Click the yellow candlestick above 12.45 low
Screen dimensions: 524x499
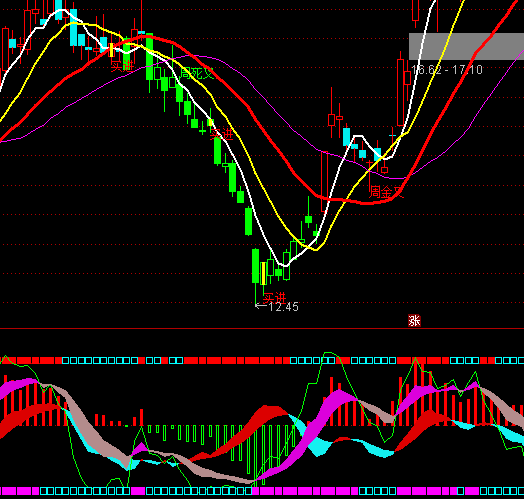pyautogui.click(x=263, y=273)
